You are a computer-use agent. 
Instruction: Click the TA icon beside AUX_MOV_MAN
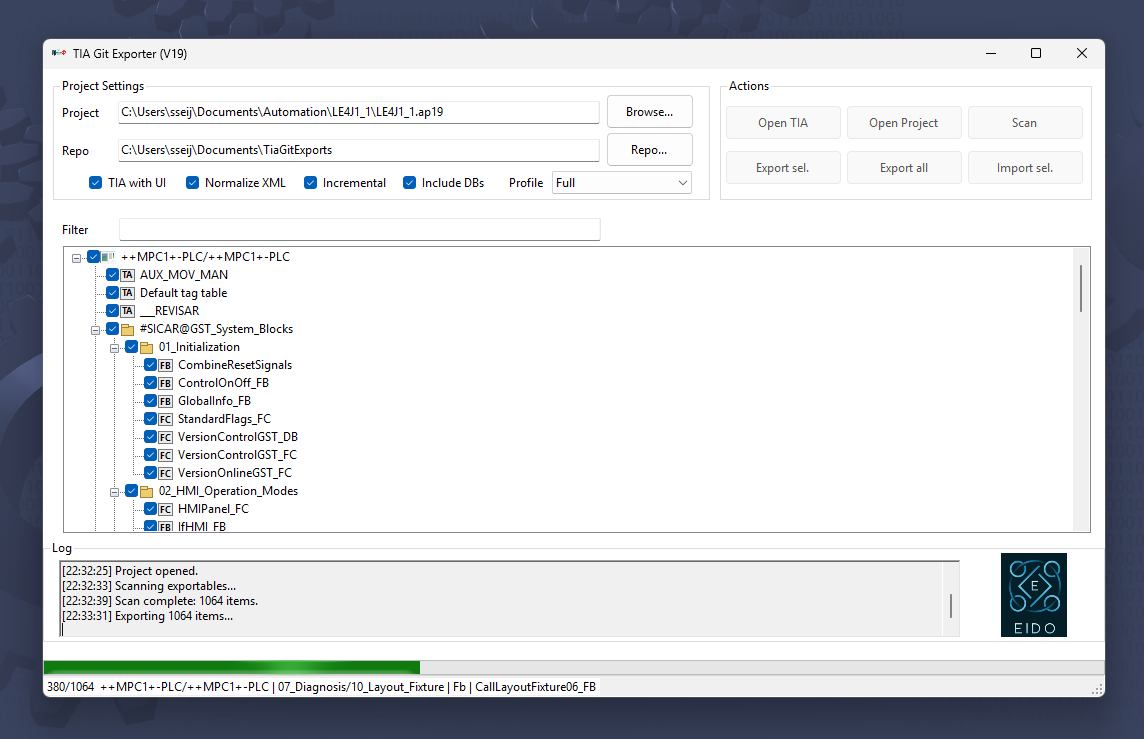[x=127, y=275]
